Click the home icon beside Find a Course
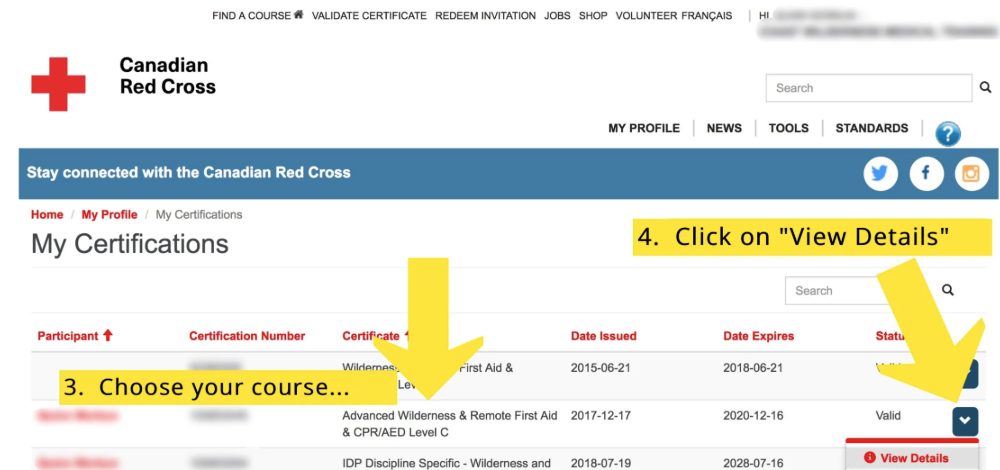The image size is (1000, 470). point(298,15)
